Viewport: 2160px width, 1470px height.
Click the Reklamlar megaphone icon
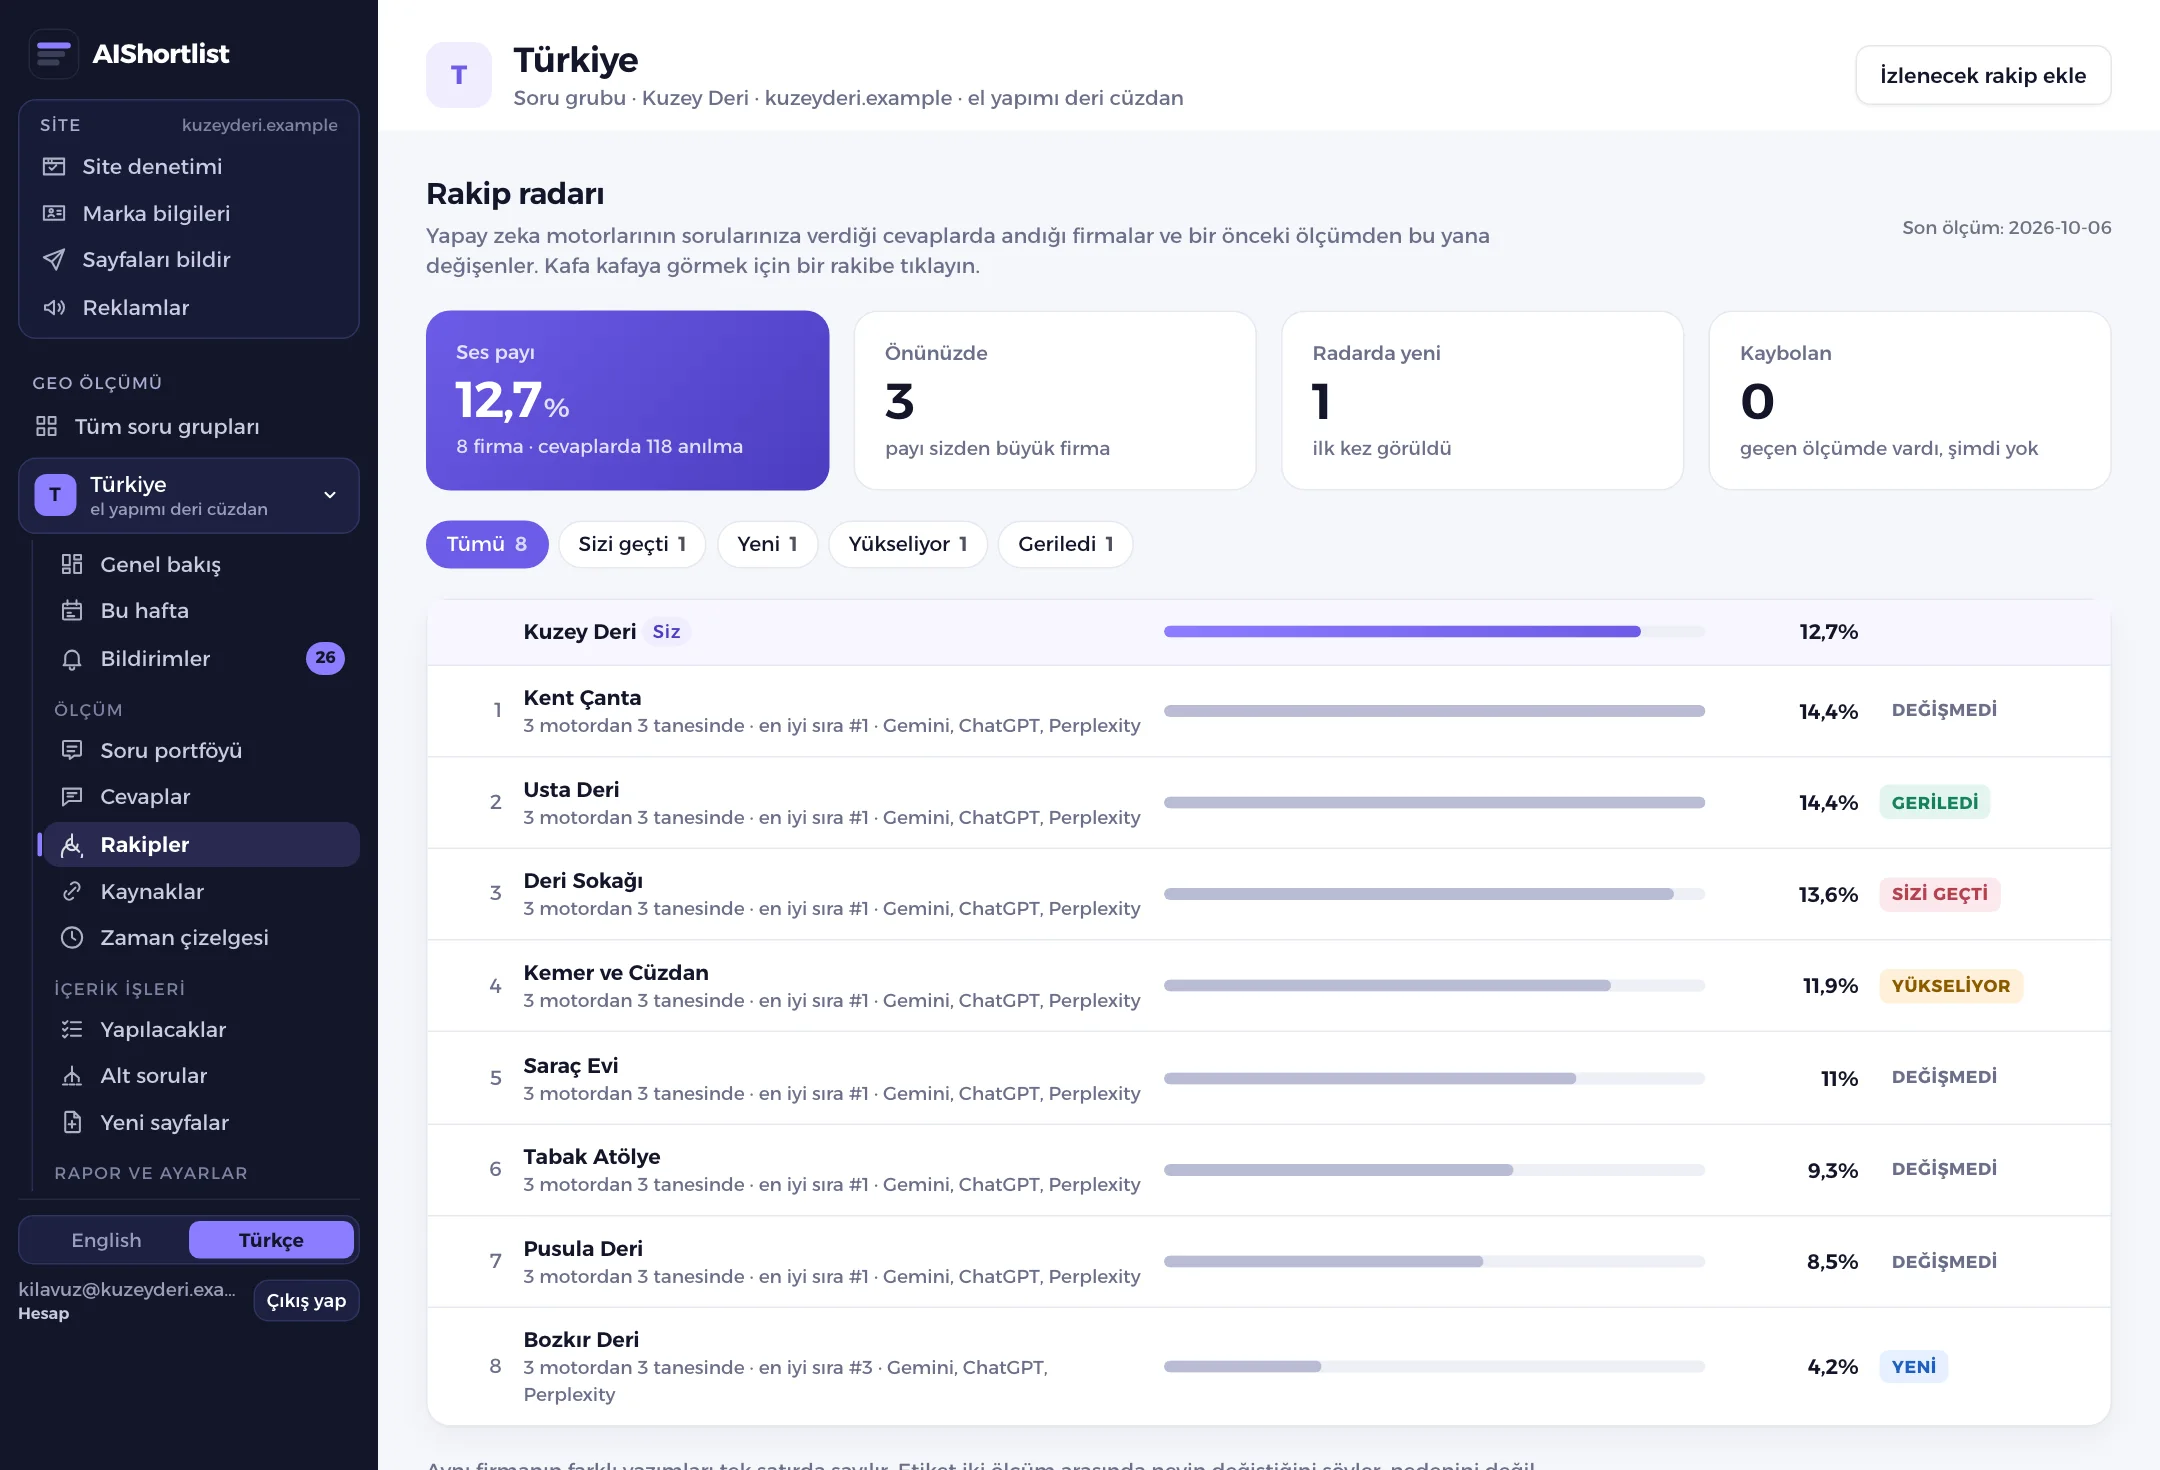(54, 307)
